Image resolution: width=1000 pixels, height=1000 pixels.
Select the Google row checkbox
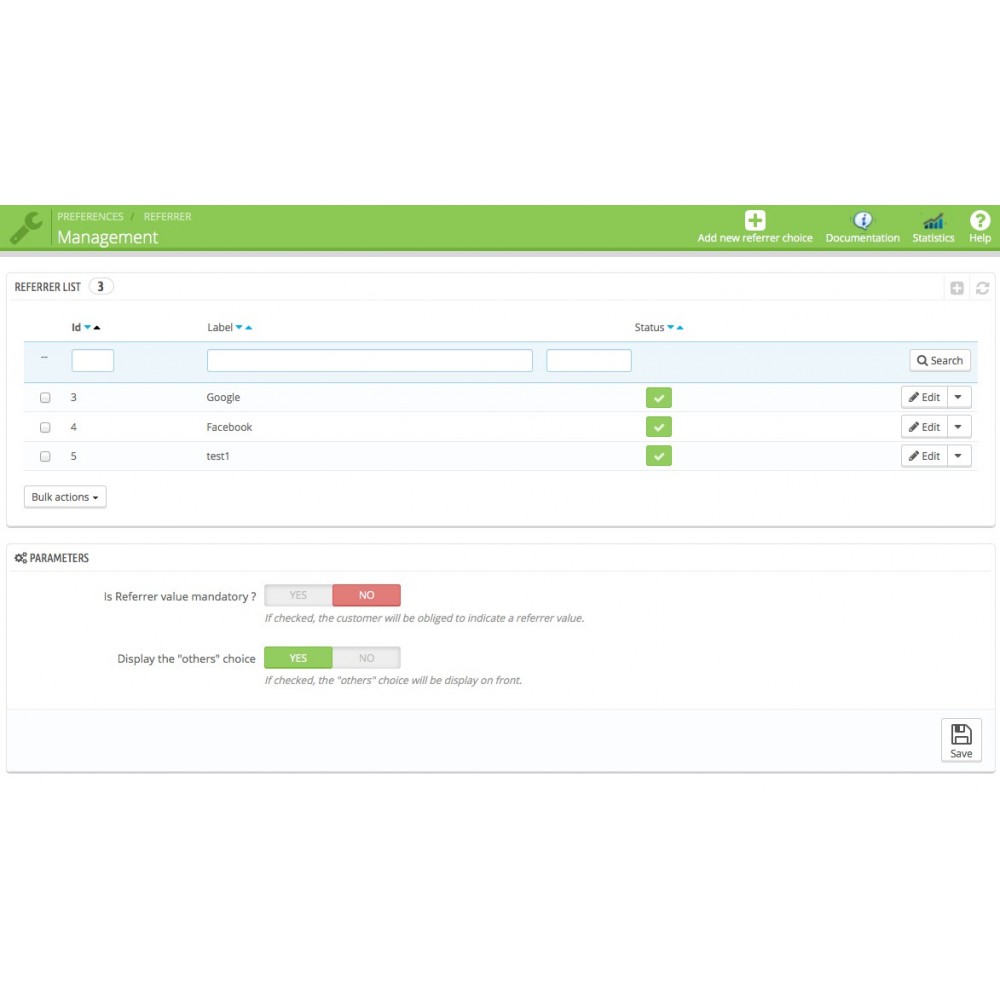(45, 397)
